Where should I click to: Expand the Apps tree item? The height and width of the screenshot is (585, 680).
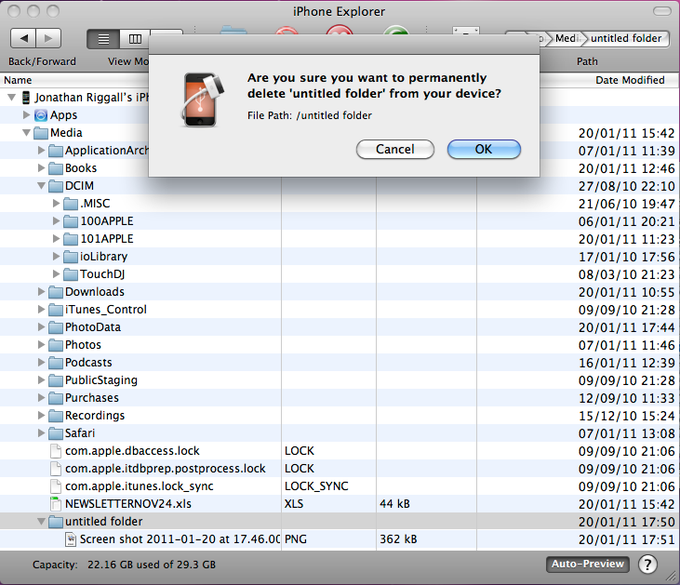[x=26, y=115]
